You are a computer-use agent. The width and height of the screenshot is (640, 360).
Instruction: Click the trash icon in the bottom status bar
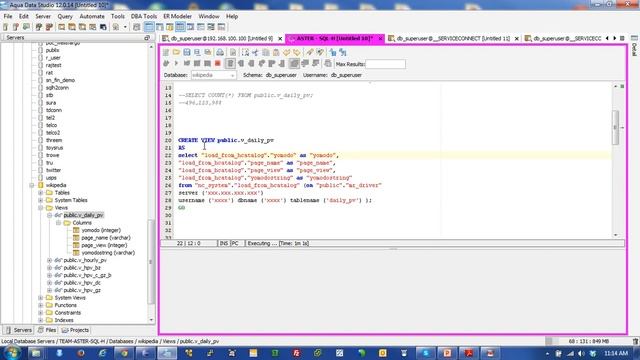635,341
